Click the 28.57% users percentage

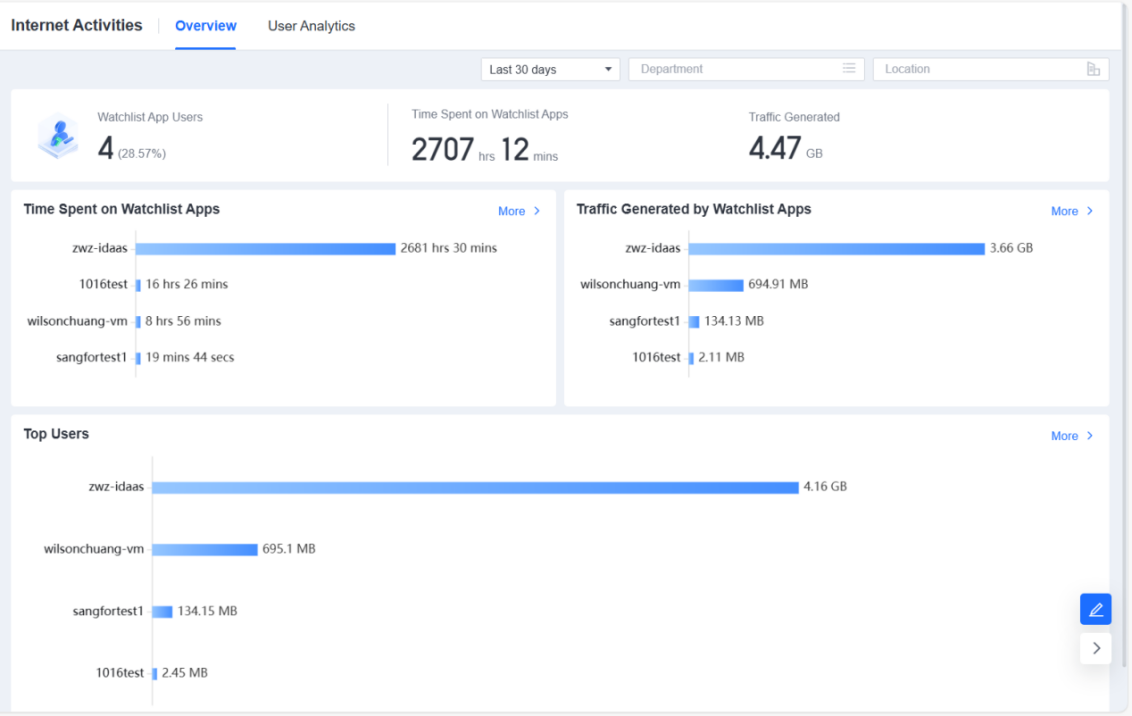coord(142,153)
